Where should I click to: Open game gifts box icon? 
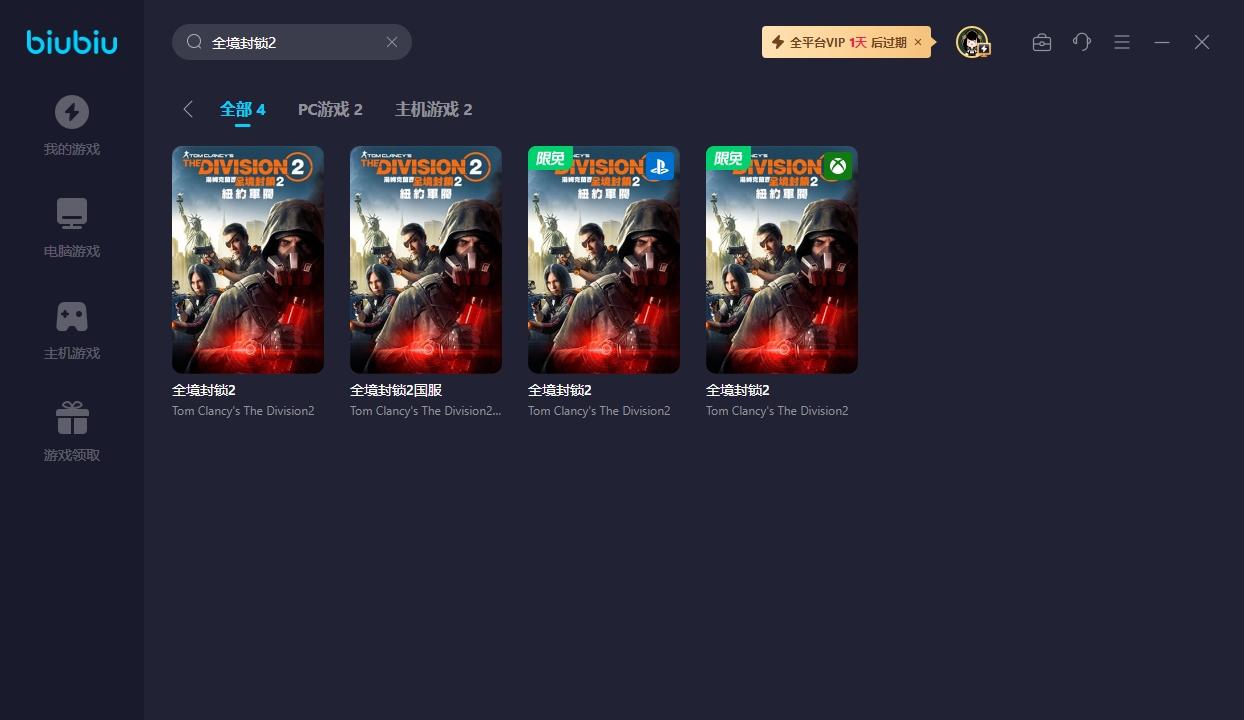71,418
